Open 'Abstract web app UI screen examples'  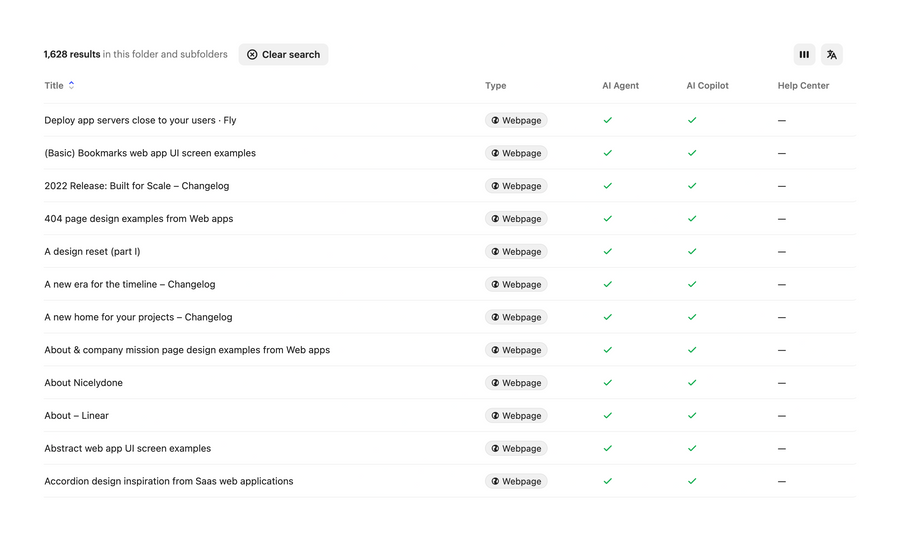[127, 448]
